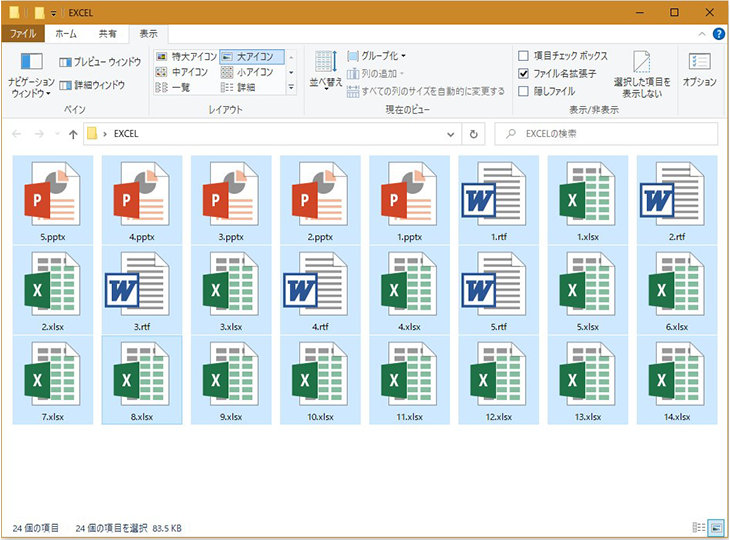The image size is (730, 540).
Task: Select Details (詳細) layout
Action: [x=237, y=87]
